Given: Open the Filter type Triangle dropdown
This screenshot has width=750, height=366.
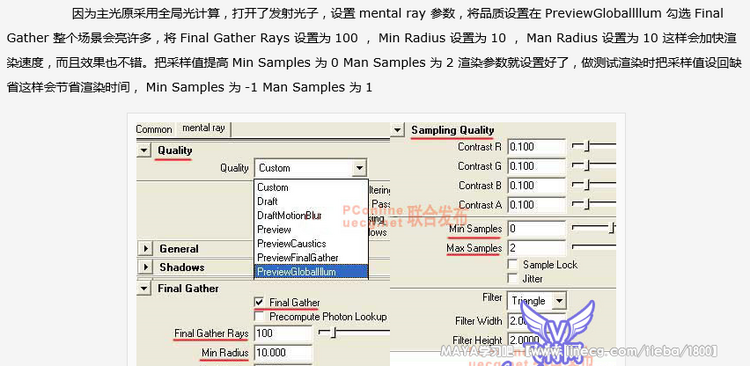Looking at the screenshot, I should point(559,301).
